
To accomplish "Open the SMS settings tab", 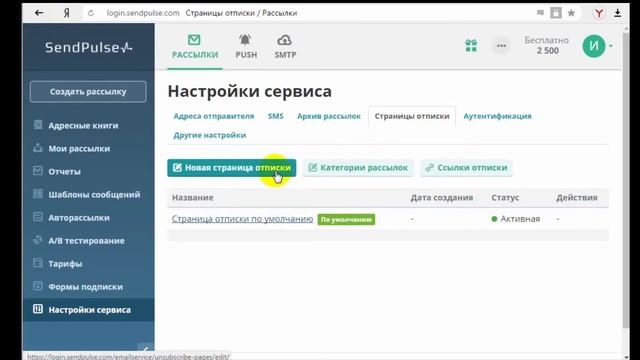I will tap(276, 116).
